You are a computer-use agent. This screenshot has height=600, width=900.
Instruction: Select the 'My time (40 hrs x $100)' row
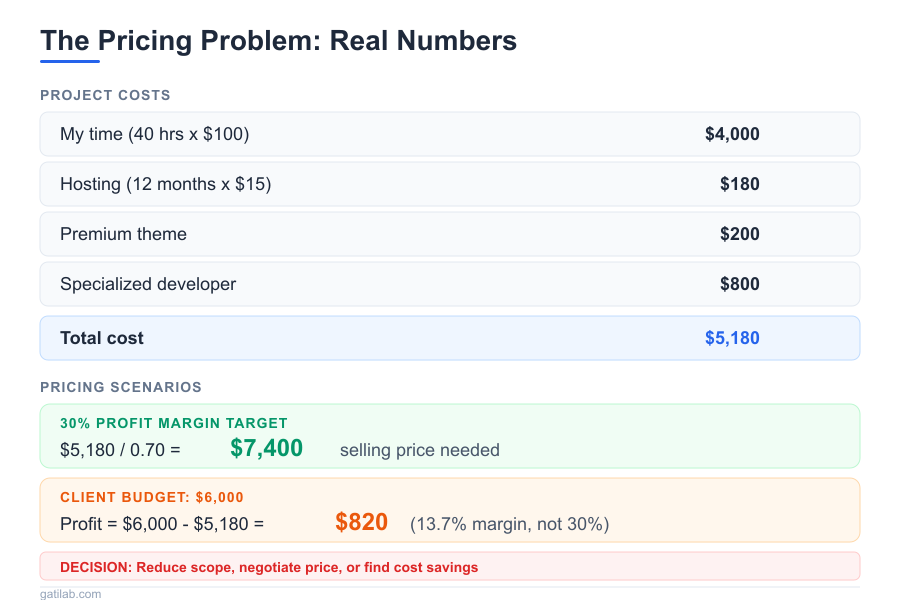(x=154, y=134)
